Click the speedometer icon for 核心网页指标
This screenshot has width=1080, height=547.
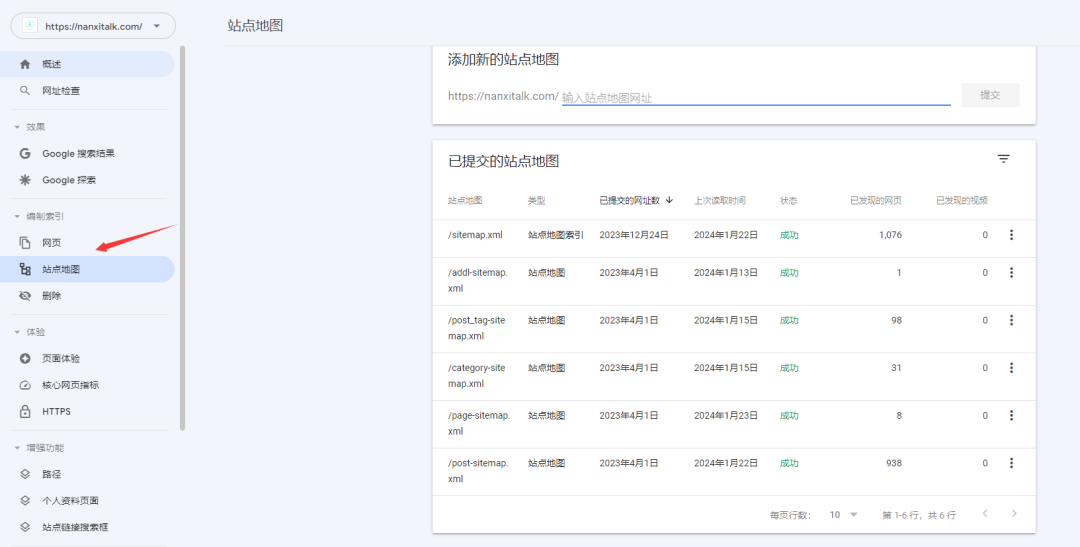[25, 384]
